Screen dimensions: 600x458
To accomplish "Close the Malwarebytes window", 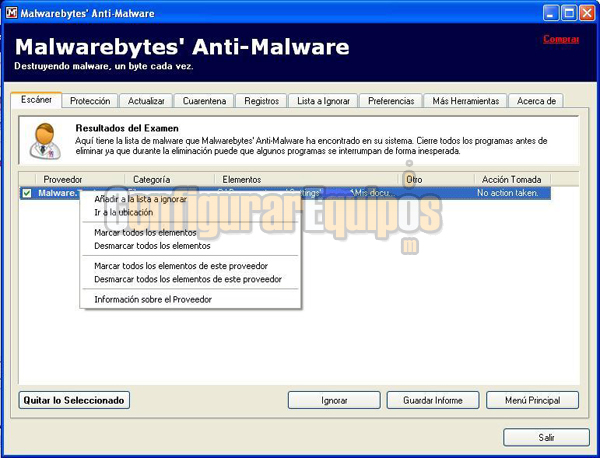I will pyautogui.click(x=587, y=13).
